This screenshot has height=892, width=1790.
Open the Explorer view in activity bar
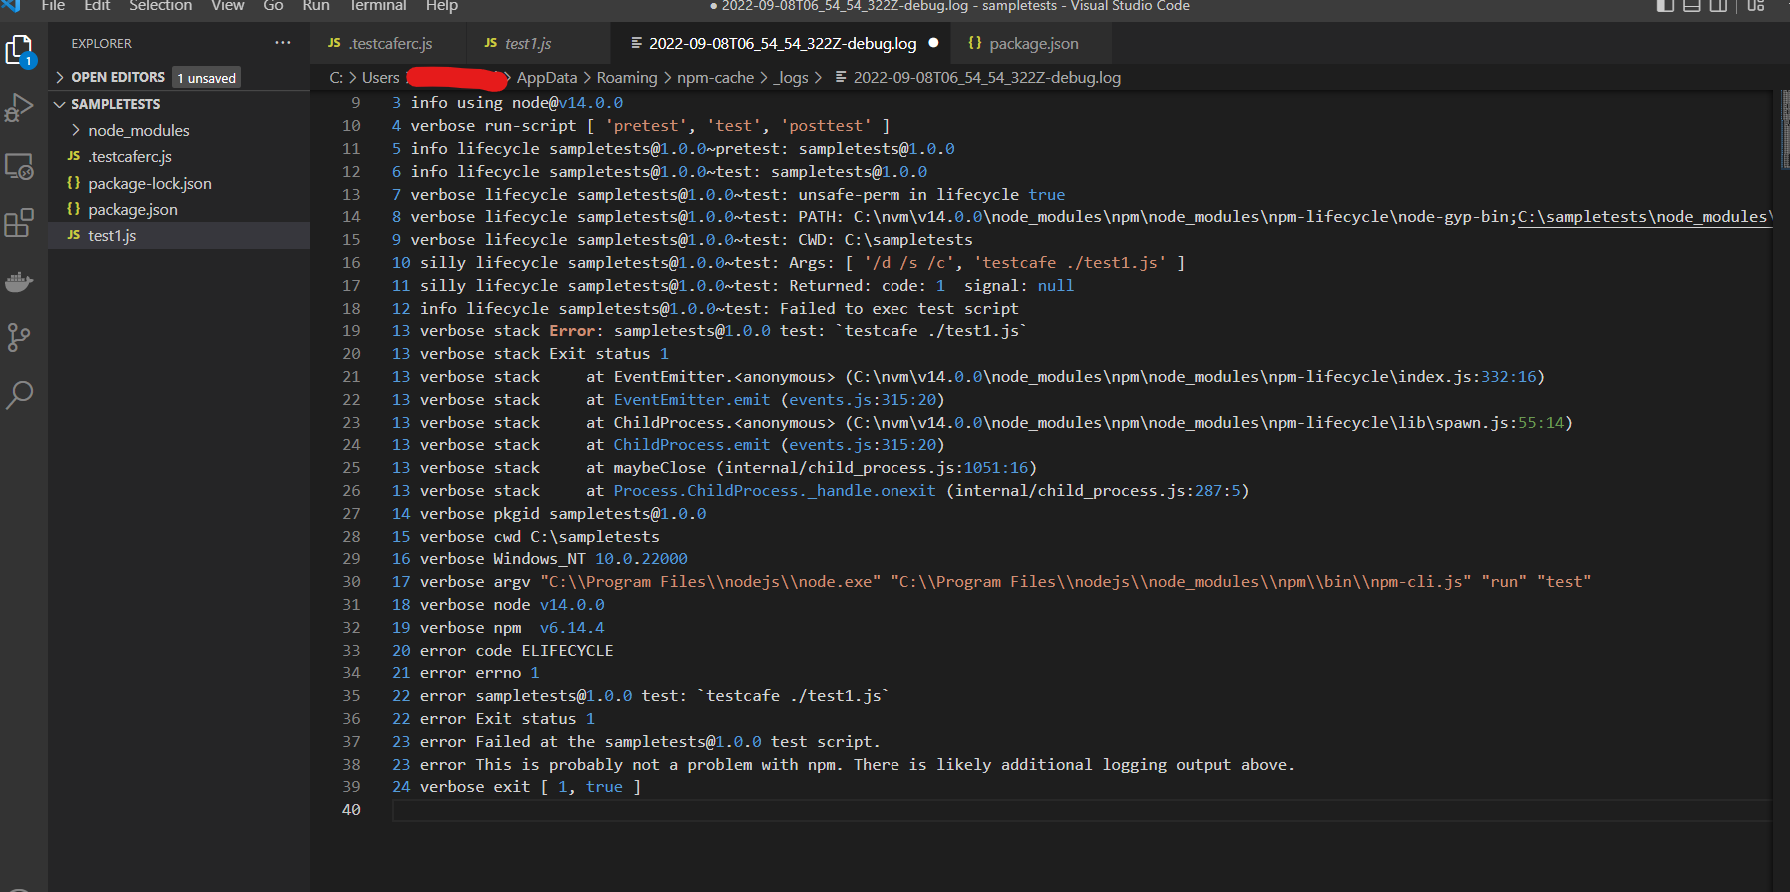coord(20,49)
